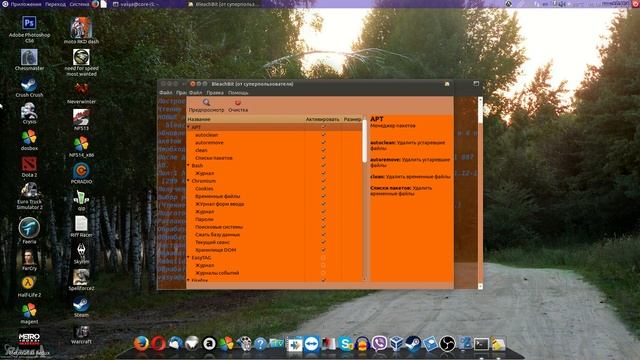Image resolution: width=640 pixels, height=360 pixels.
Task: Collapse the Chromium tree group
Action: tap(189, 181)
